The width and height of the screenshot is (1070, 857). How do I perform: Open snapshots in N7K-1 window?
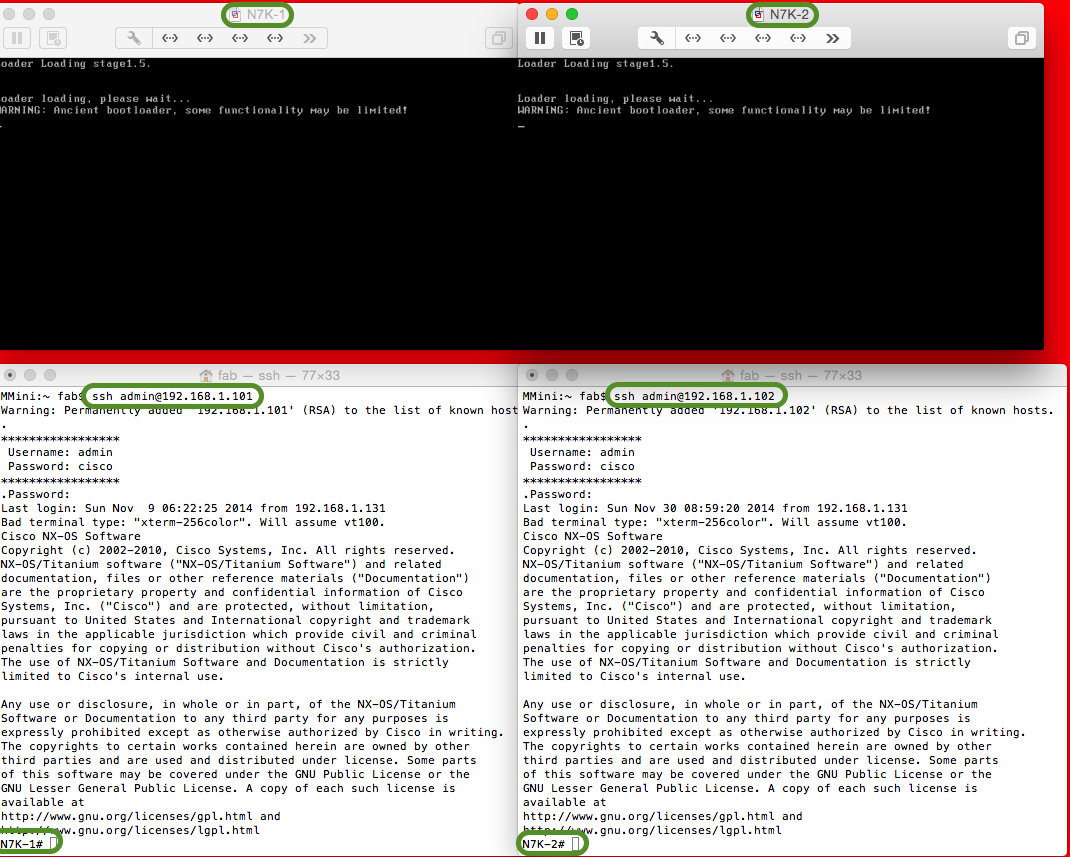click(53, 38)
